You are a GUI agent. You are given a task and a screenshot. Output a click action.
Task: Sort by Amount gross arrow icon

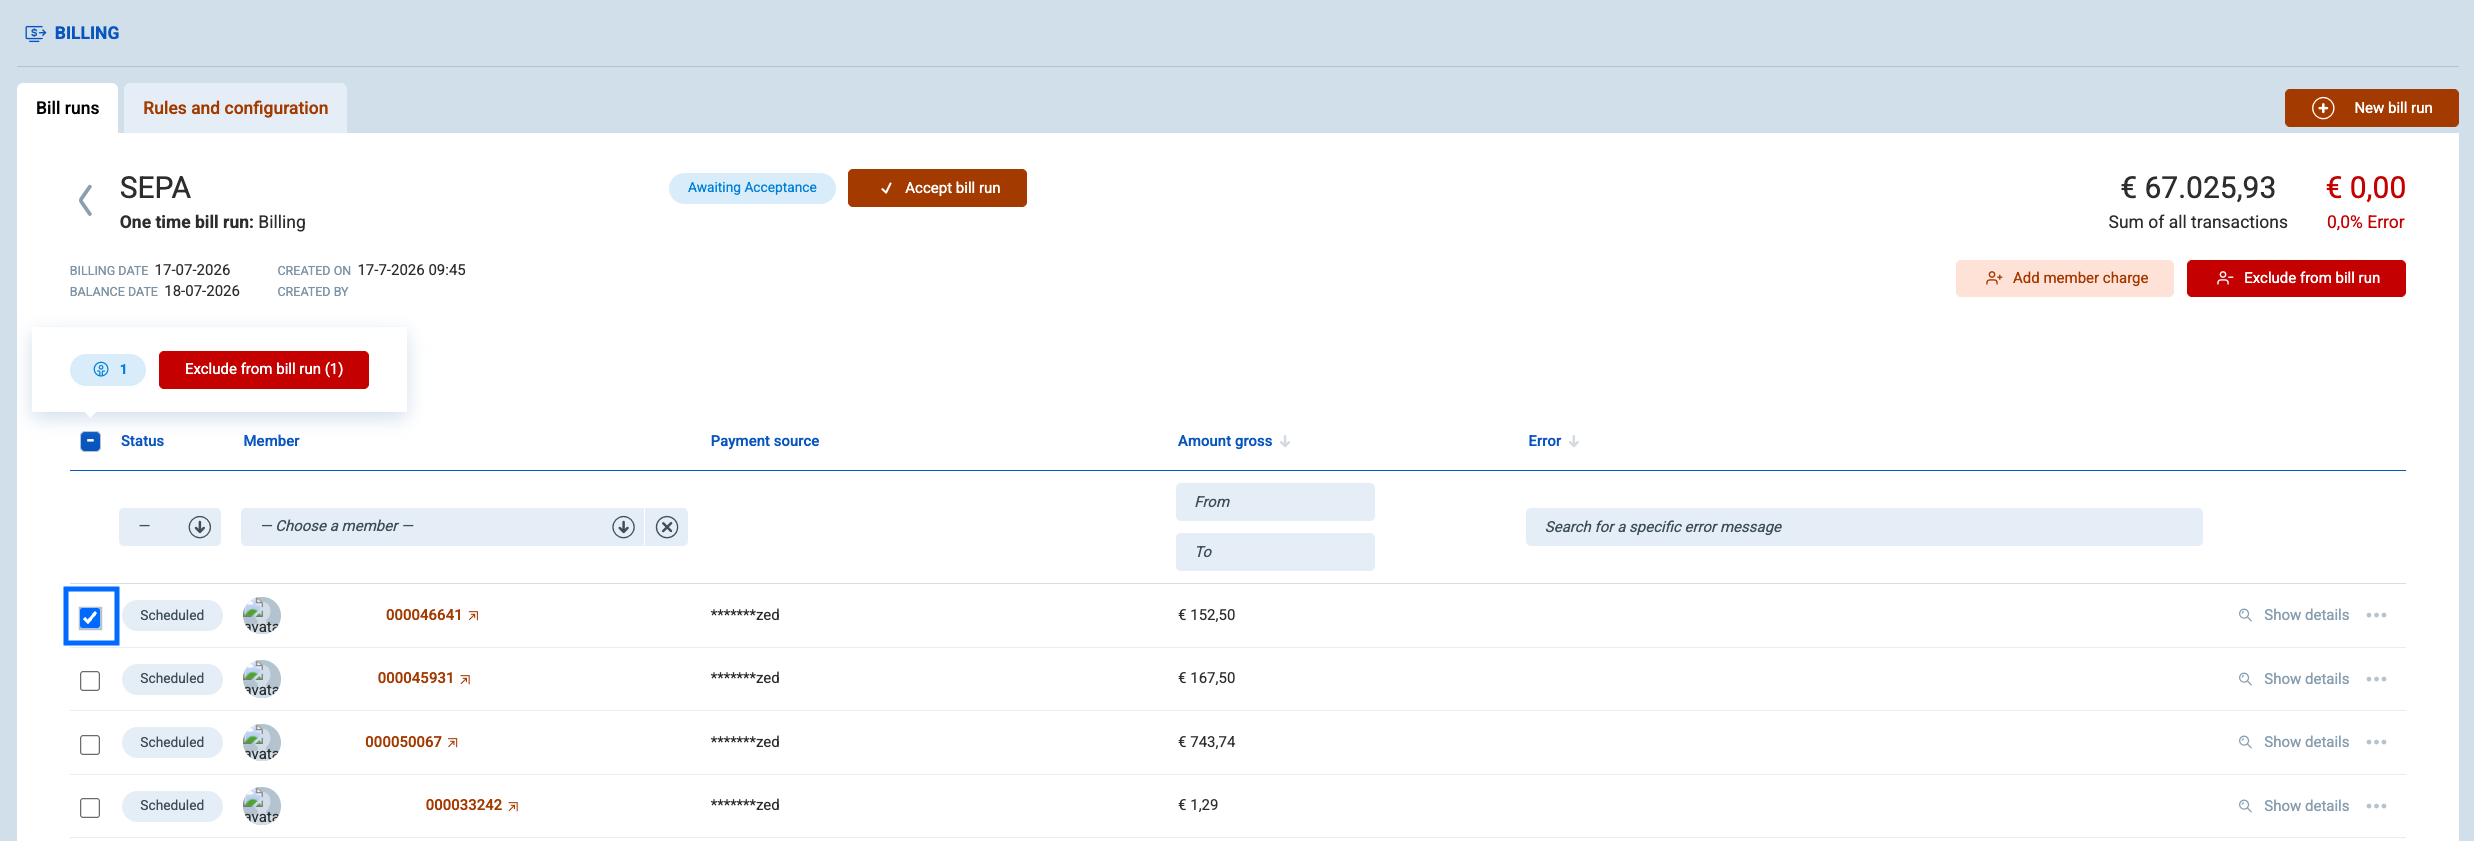pos(1285,441)
